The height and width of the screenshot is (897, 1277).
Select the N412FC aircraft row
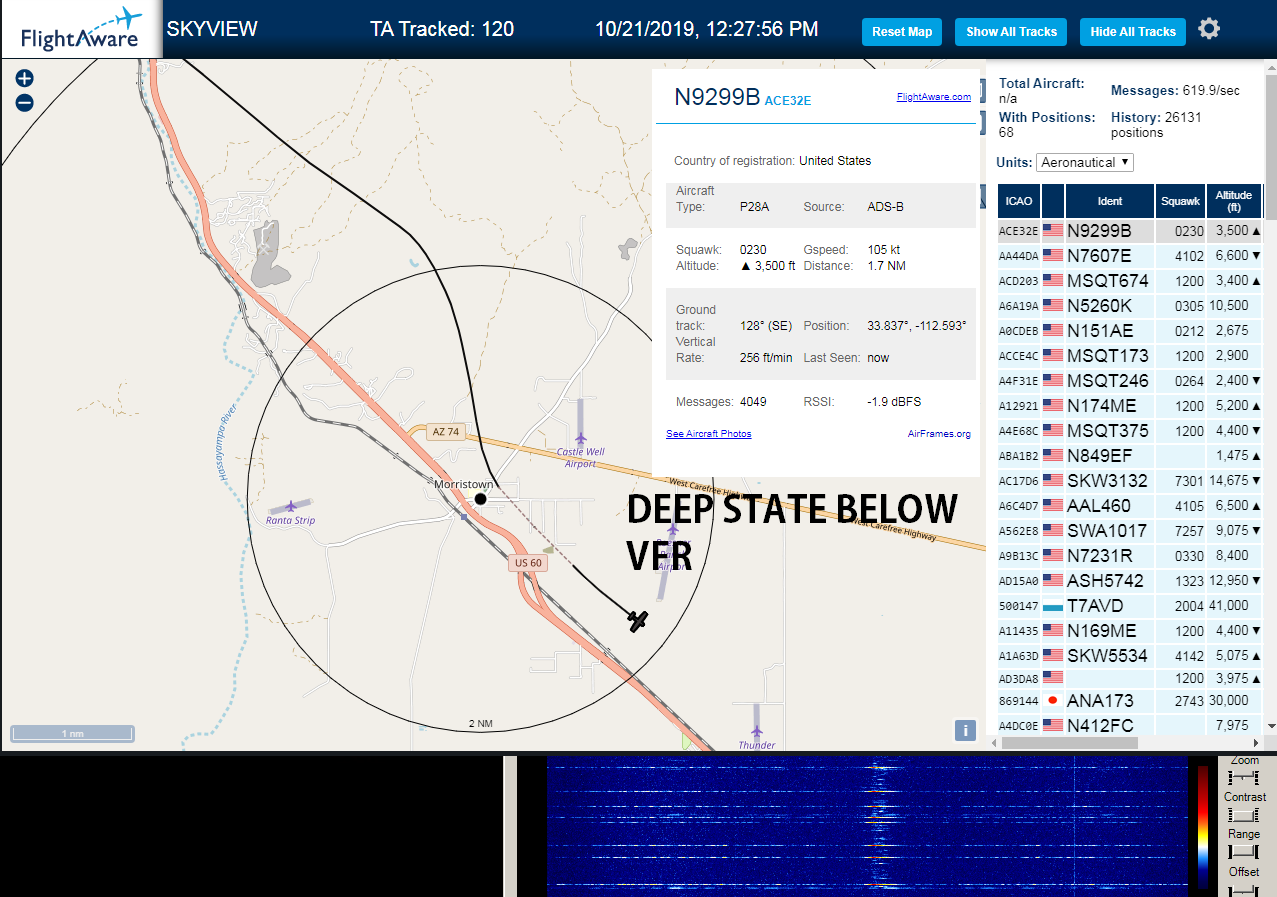point(1130,725)
